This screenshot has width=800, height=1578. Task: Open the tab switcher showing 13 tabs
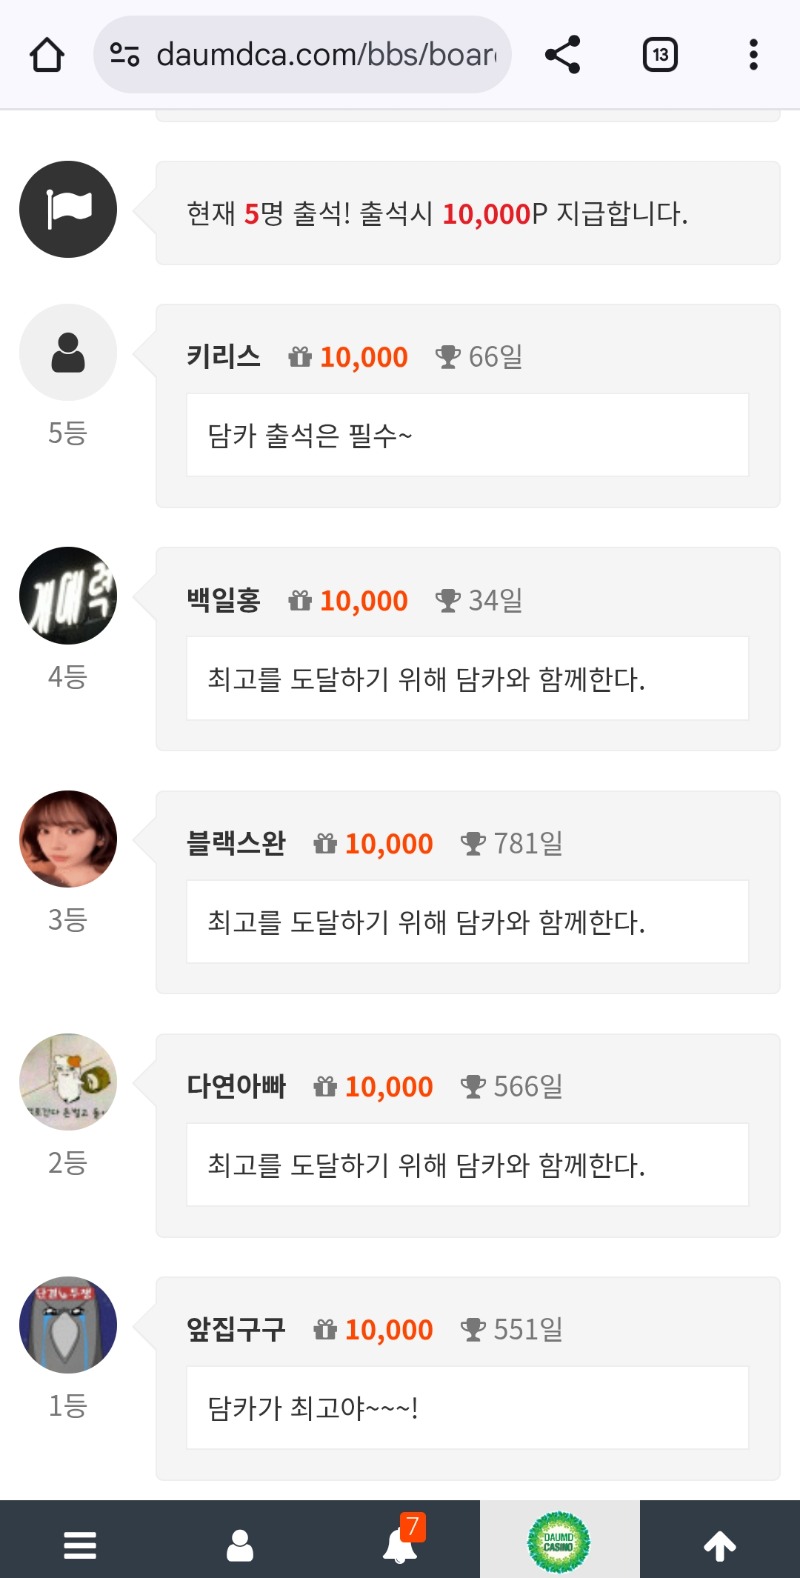660,55
